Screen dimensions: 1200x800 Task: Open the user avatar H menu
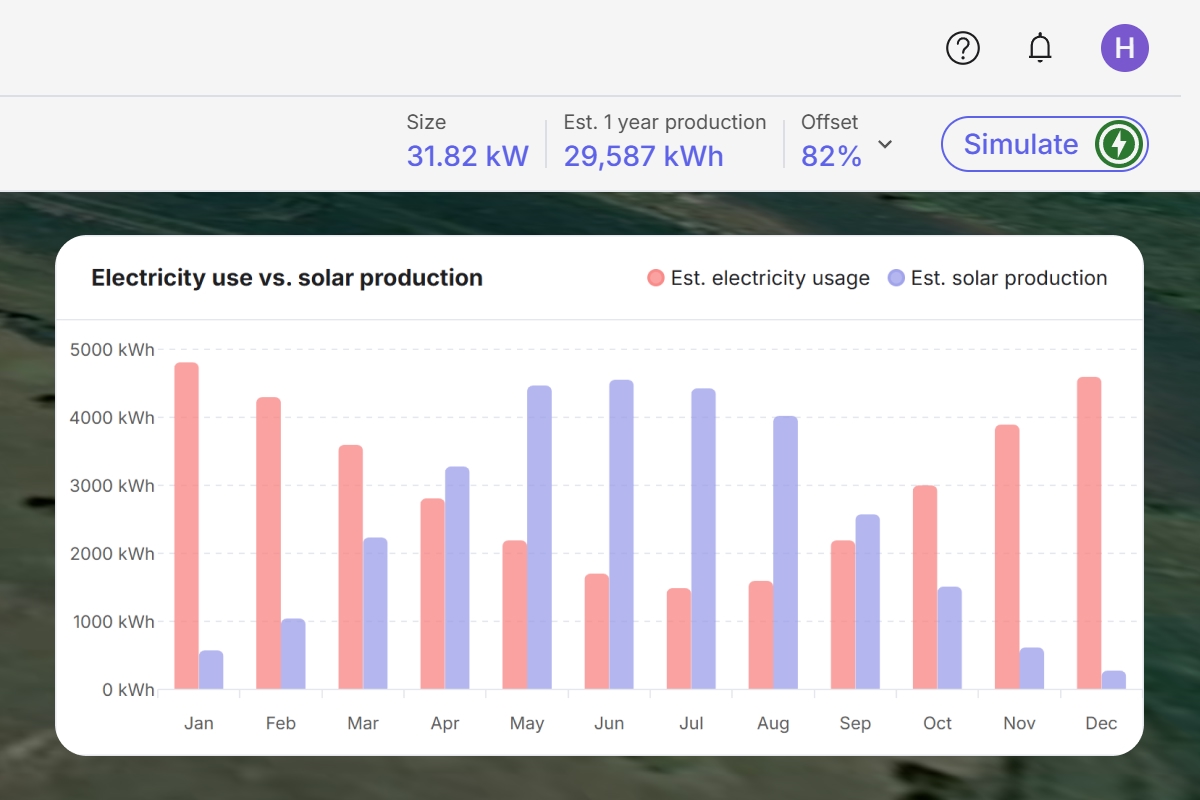1125,47
